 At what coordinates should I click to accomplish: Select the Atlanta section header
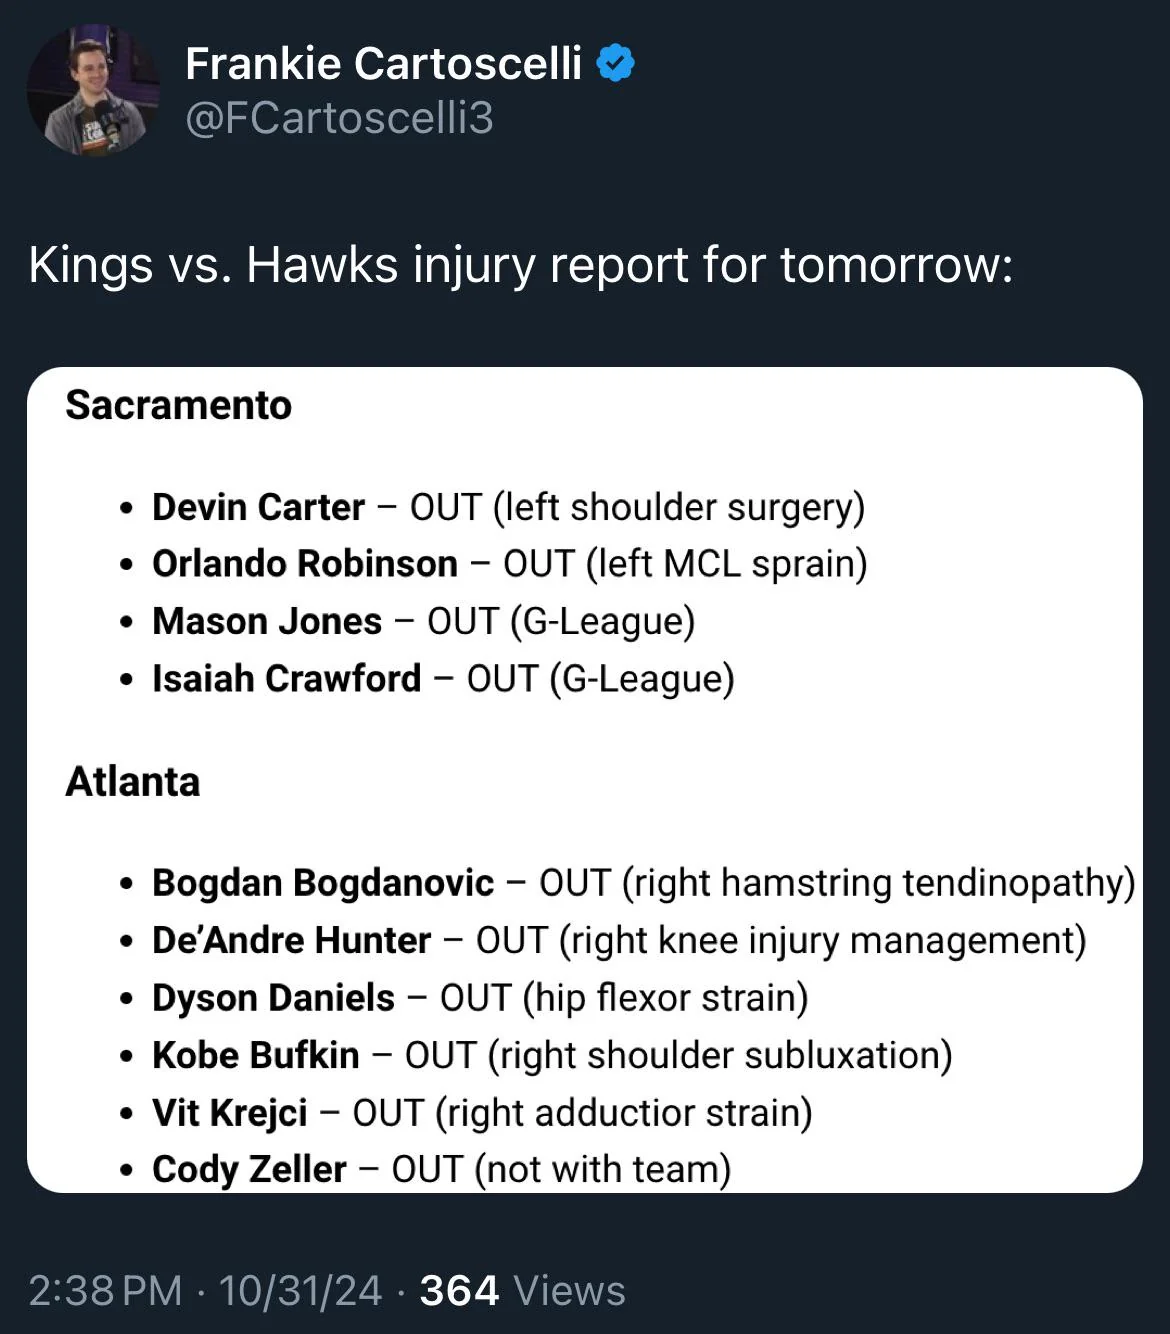point(134,783)
